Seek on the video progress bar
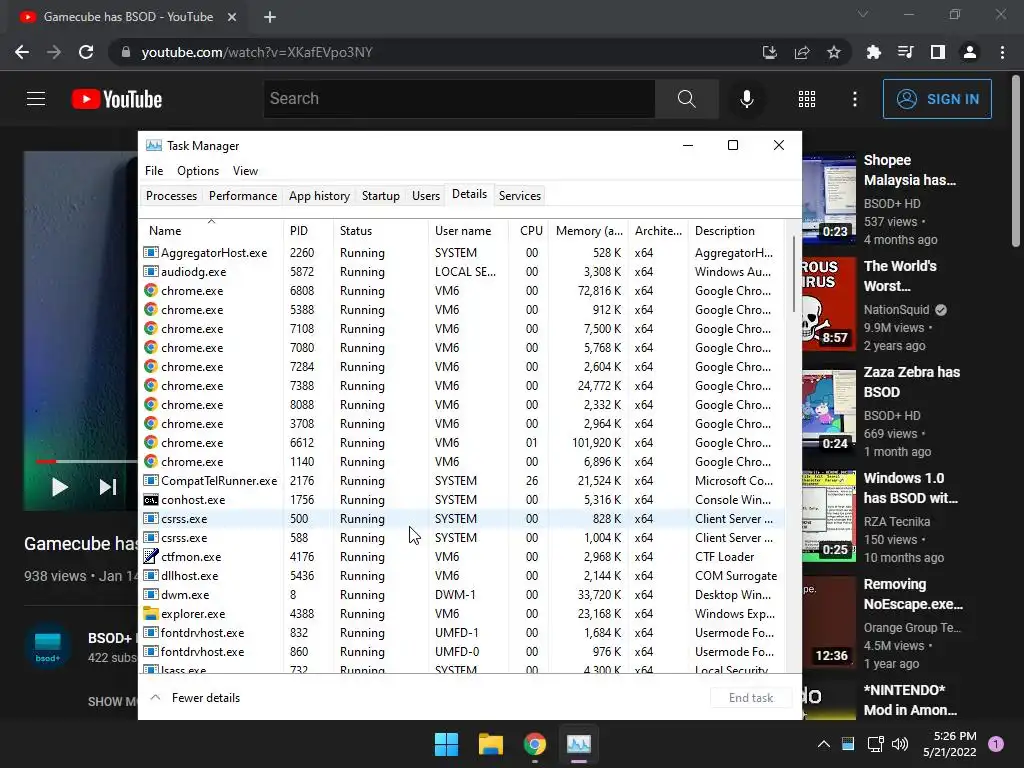The image size is (1024, 768). pos(87,461)
